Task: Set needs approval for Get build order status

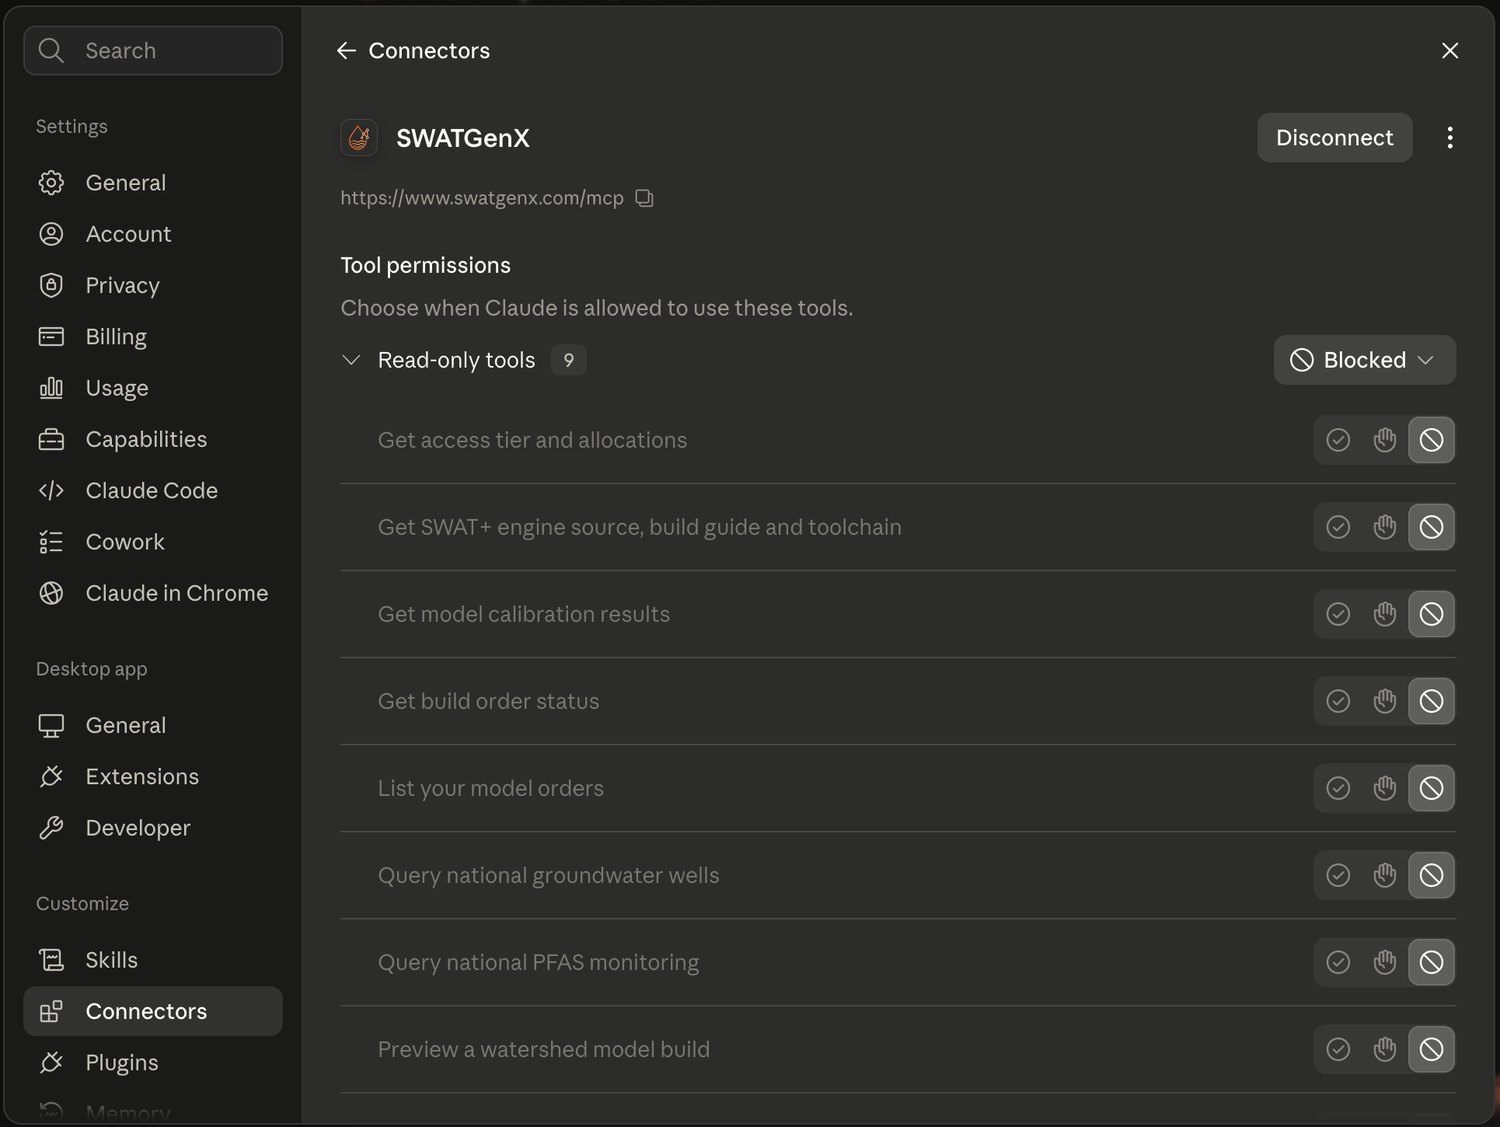Action: click(x=1385, y=701)
